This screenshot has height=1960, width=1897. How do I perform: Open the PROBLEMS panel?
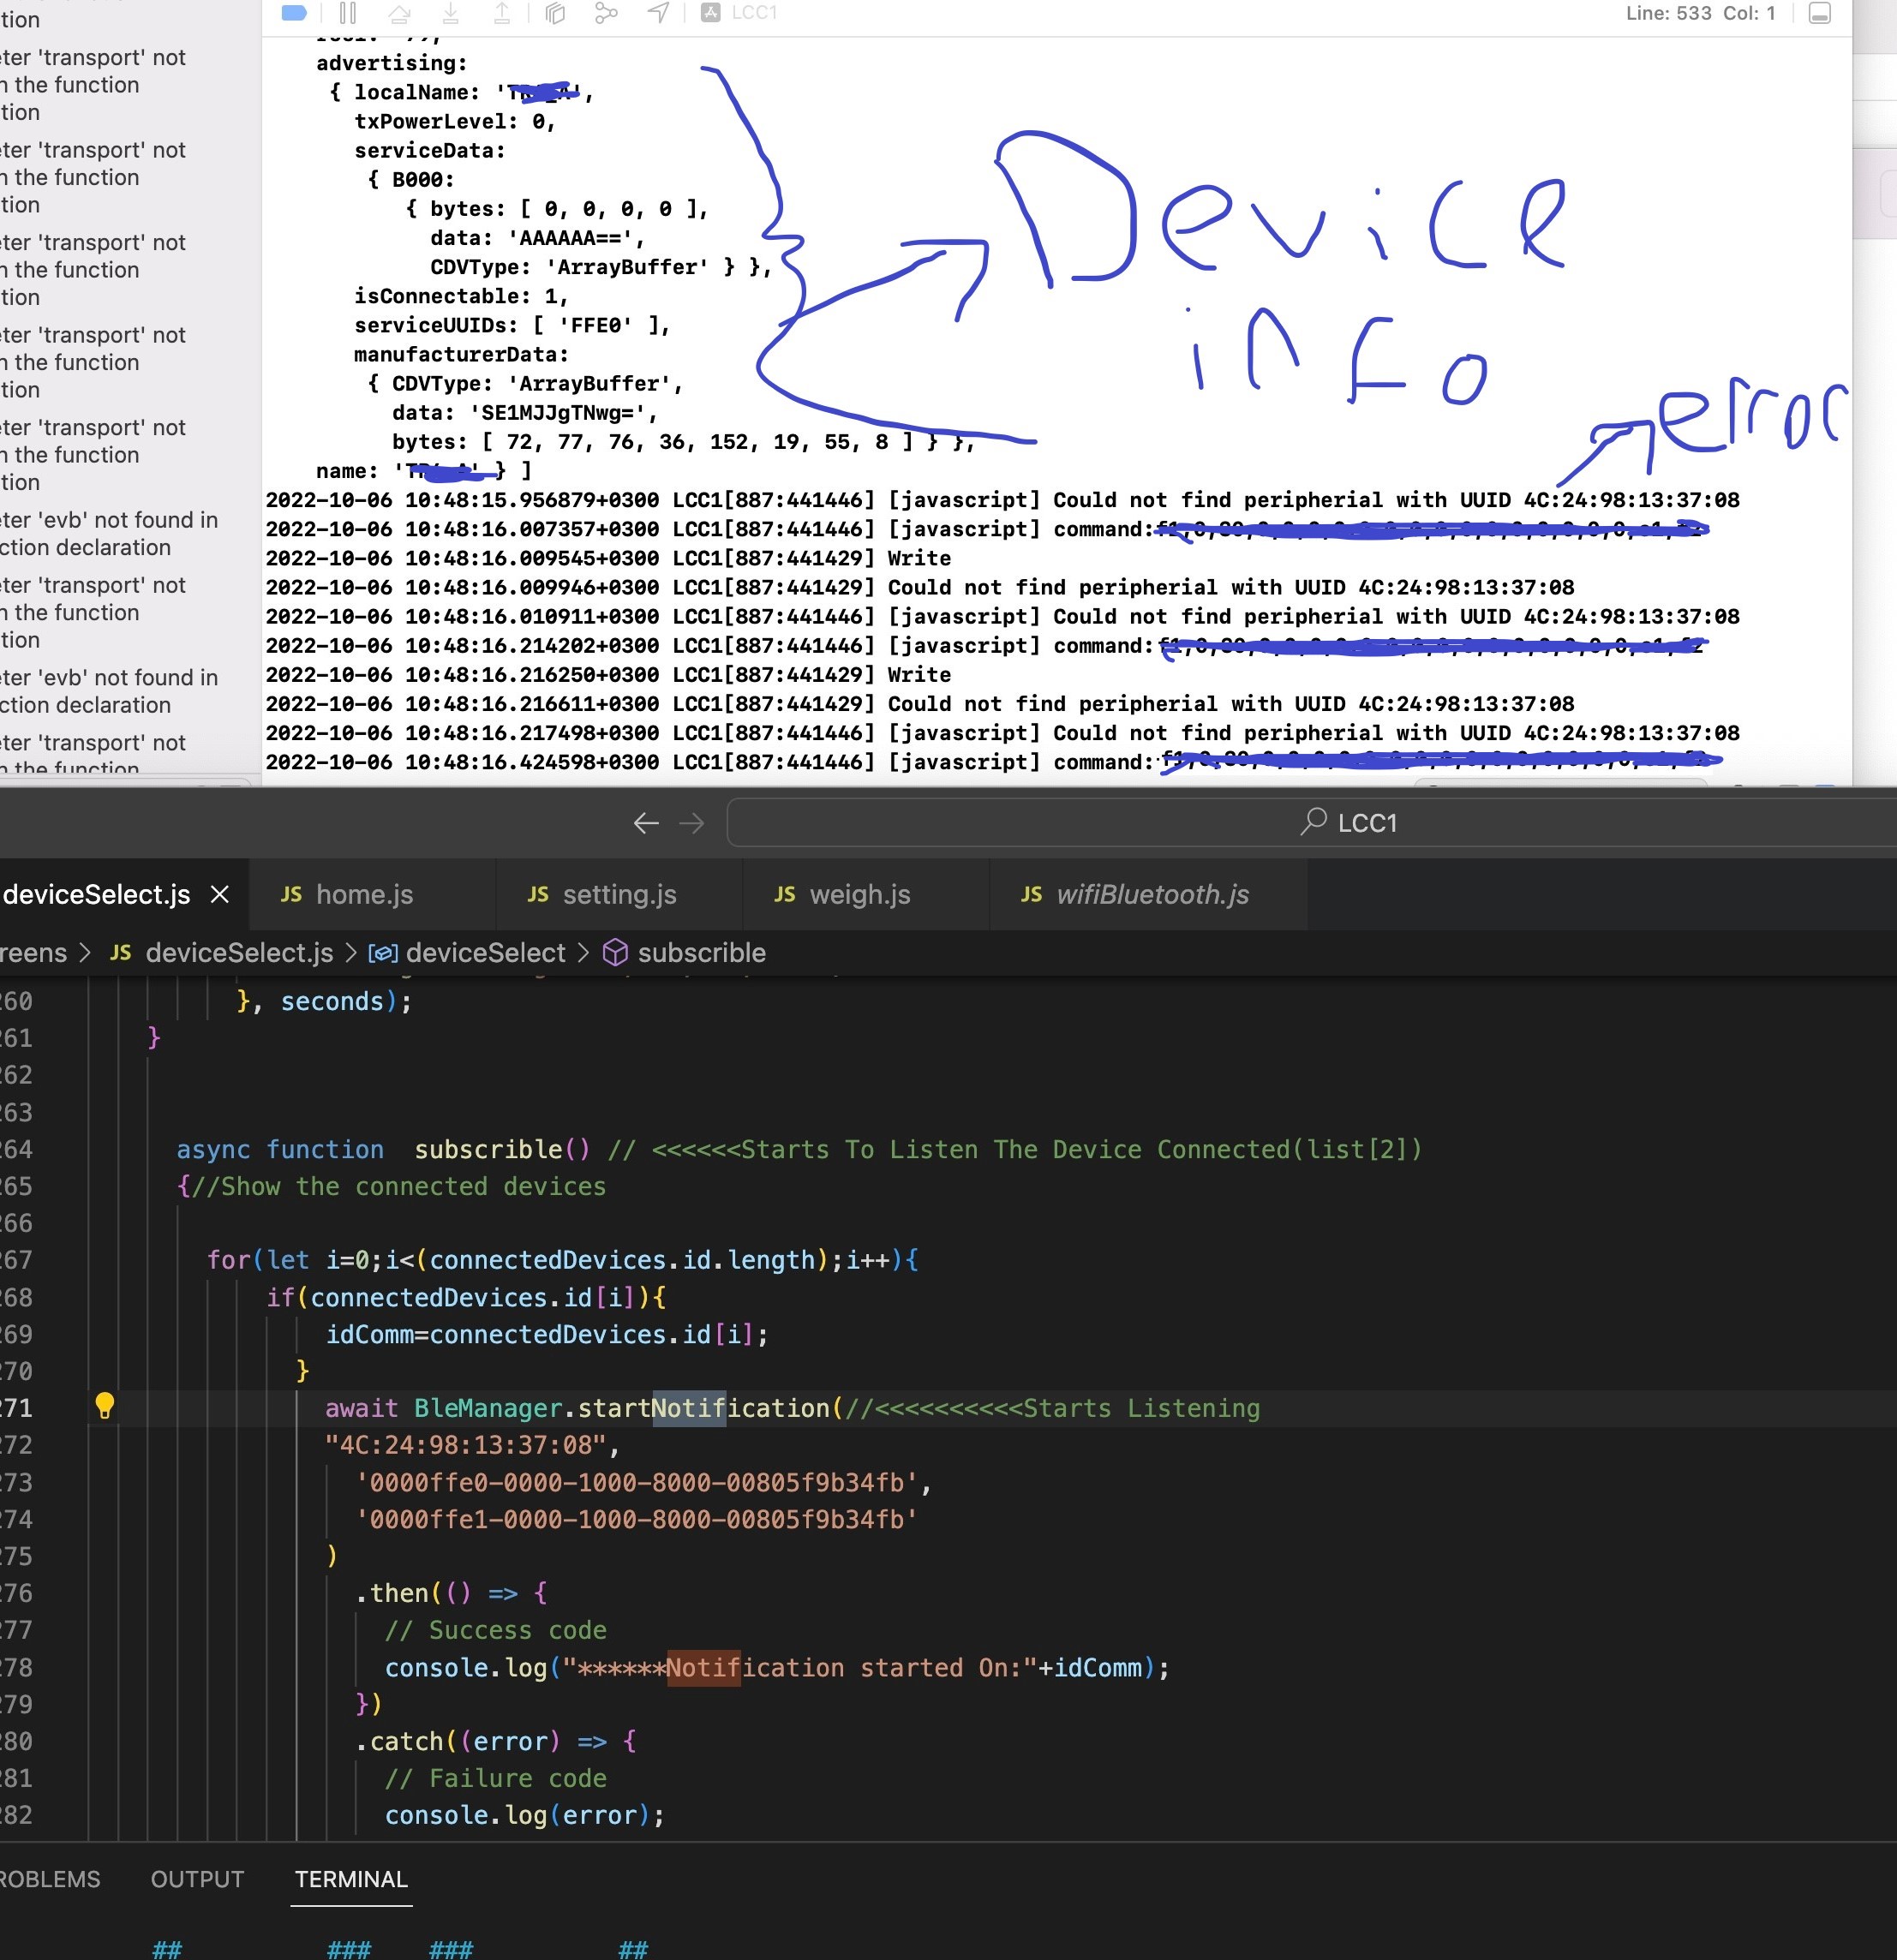point(49,1879)
